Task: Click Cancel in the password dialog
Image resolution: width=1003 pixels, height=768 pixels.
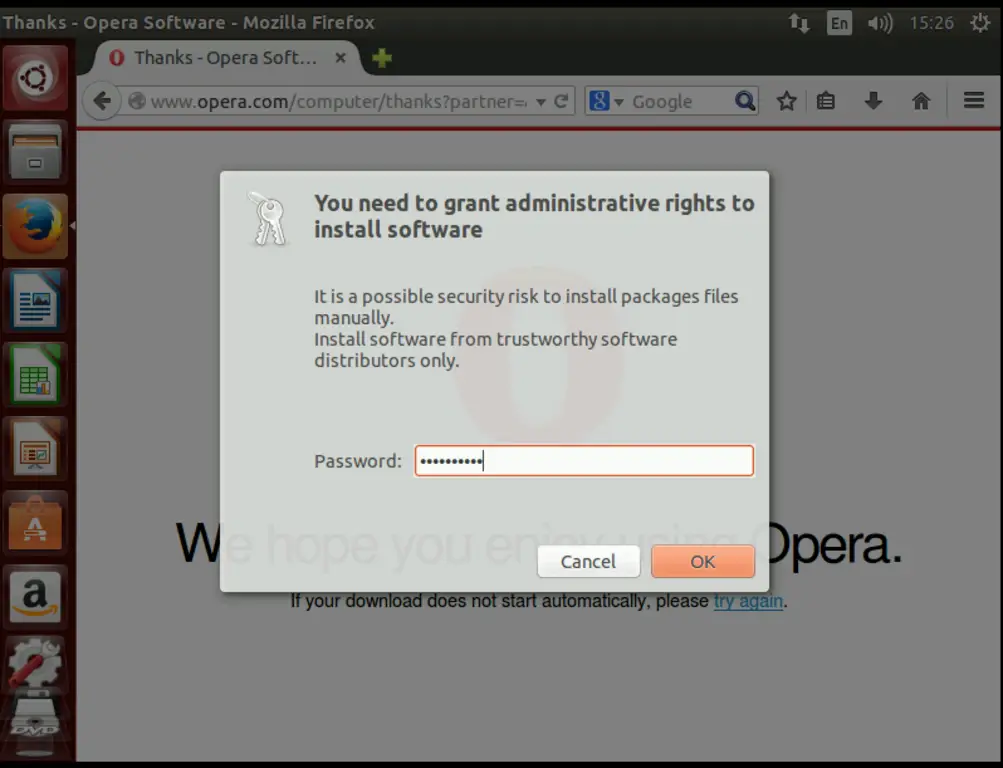Action: 588,561
